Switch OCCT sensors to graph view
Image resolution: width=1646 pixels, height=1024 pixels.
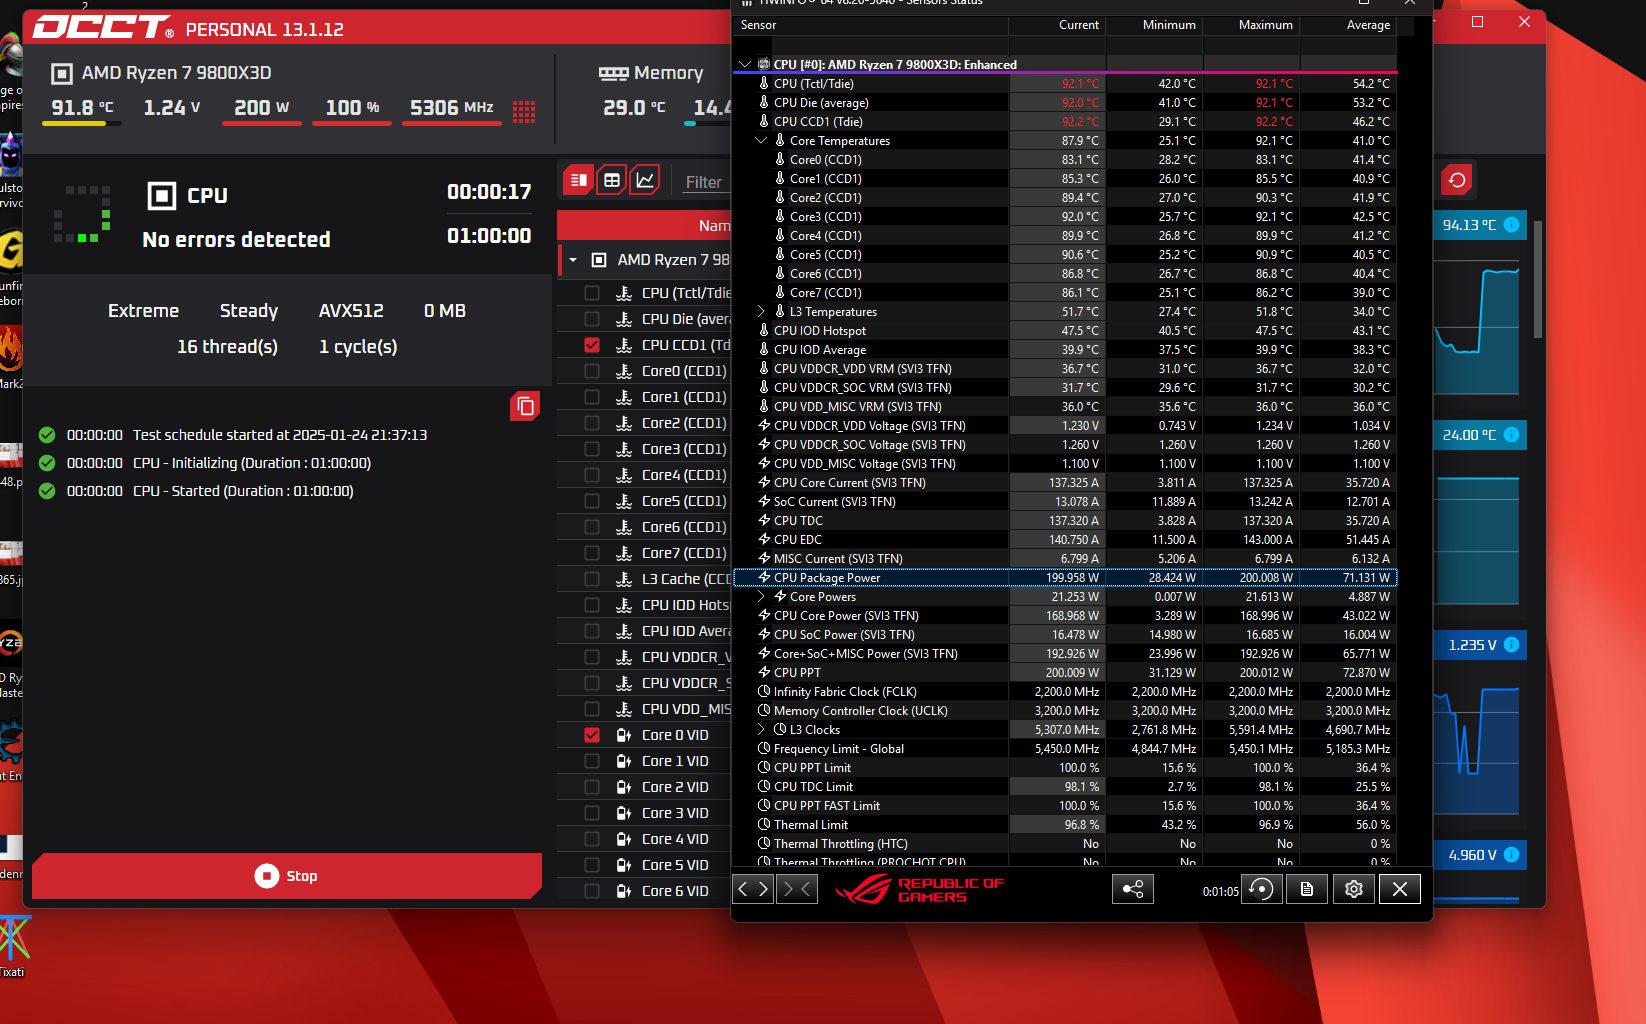[646, 180]
